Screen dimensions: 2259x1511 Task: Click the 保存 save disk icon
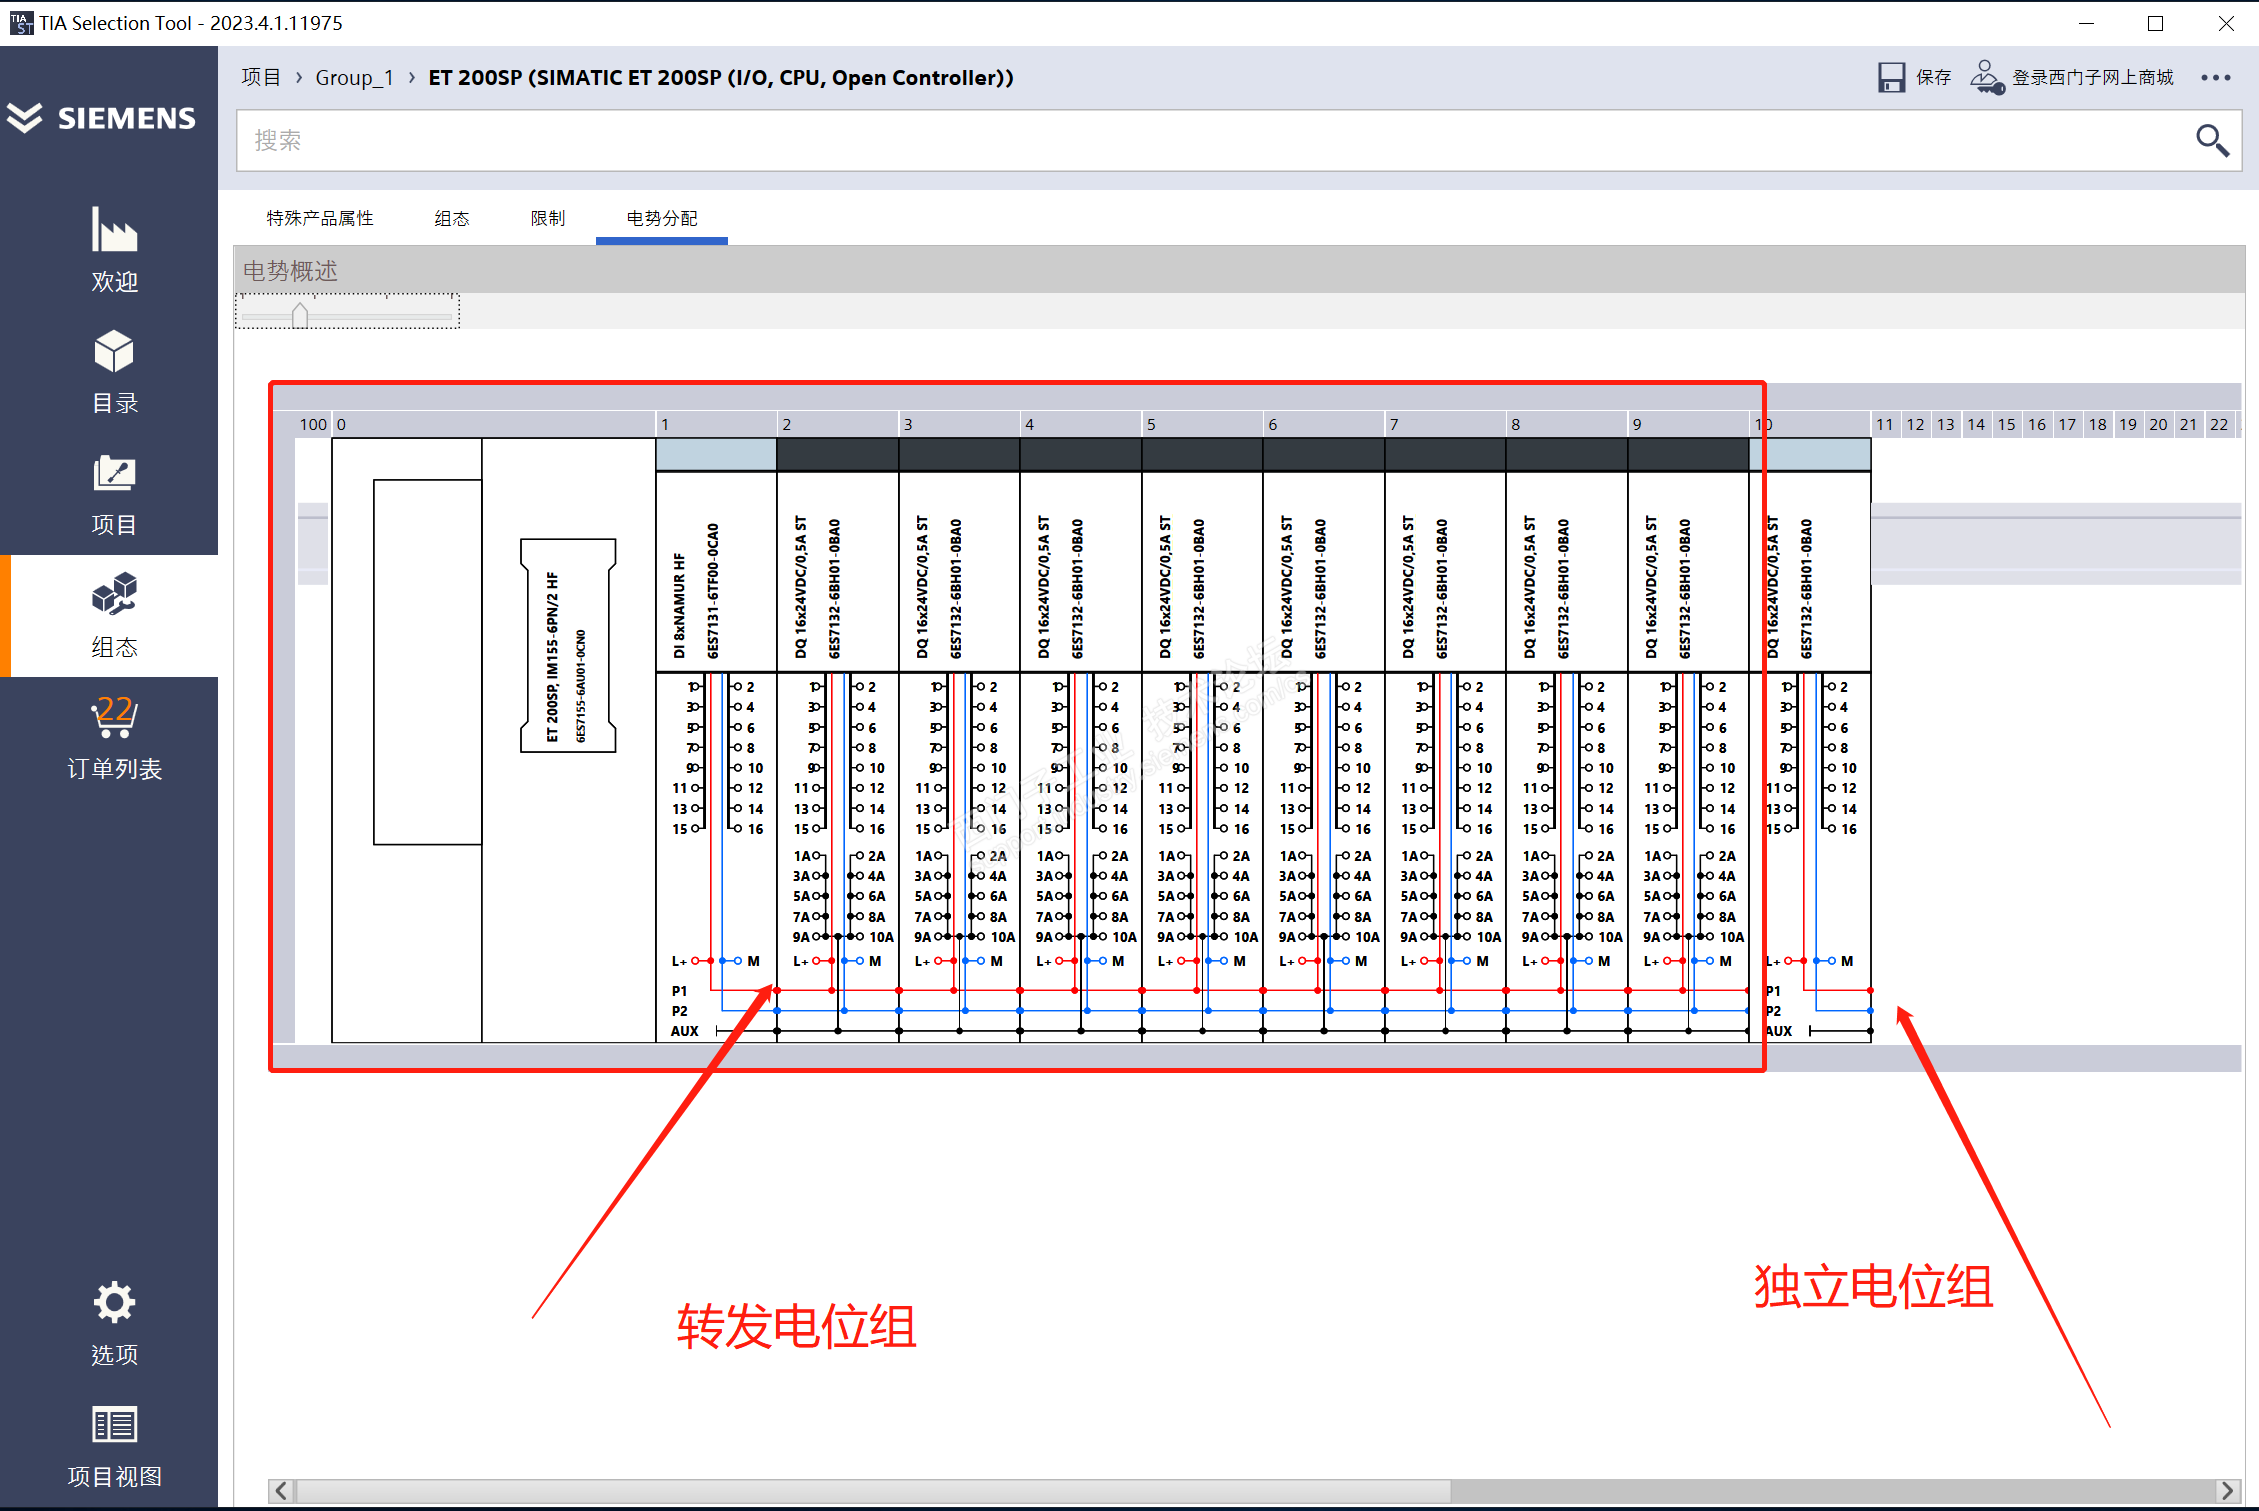[x=1890, y=78]
